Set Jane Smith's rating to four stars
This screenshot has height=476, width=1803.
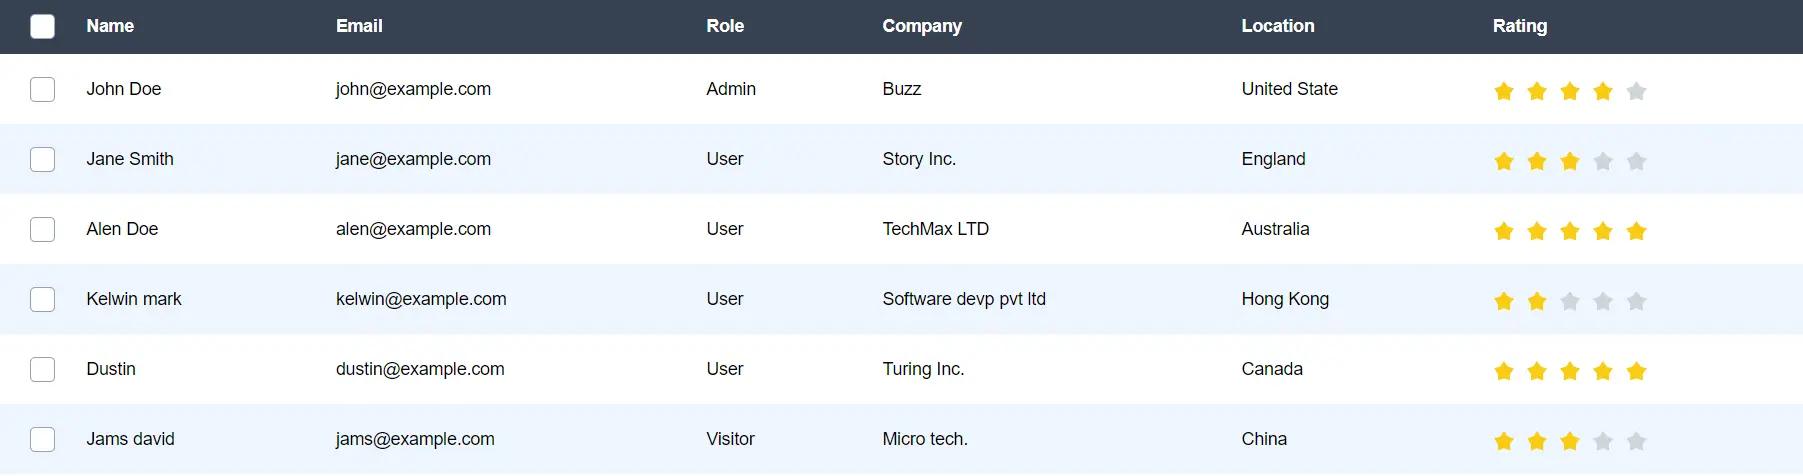pyautogui.click(x=1603, y=161)
